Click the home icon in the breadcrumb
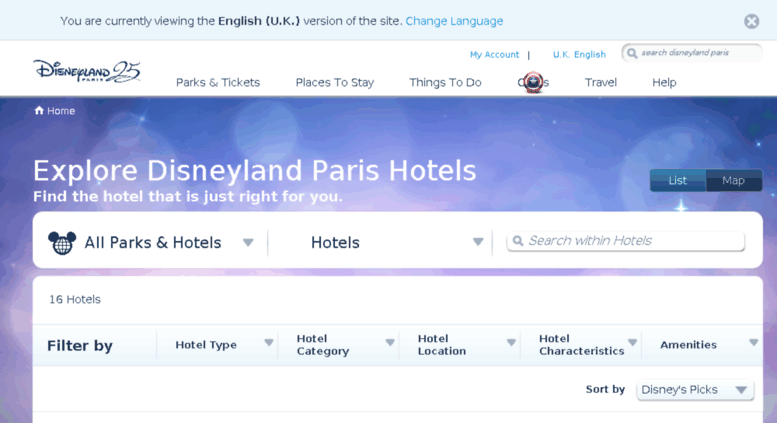This screenshot has height=423, width=777. pyautogui.click(x=39, y=110)
